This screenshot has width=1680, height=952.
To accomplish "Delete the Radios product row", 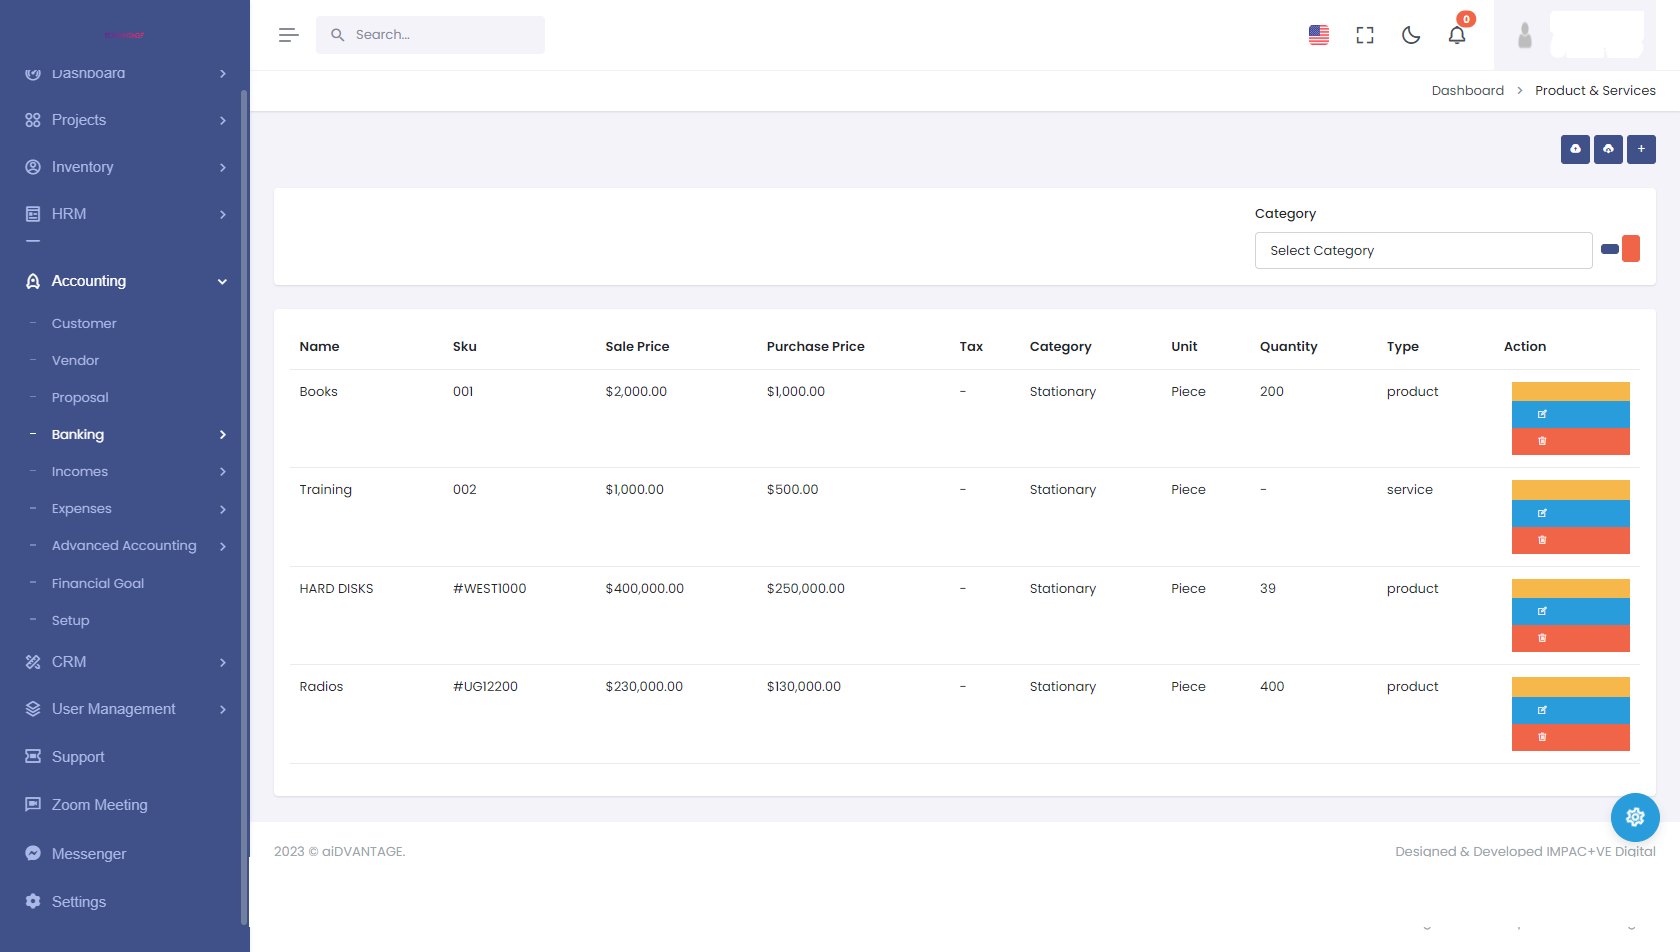I will [1570, 737].
